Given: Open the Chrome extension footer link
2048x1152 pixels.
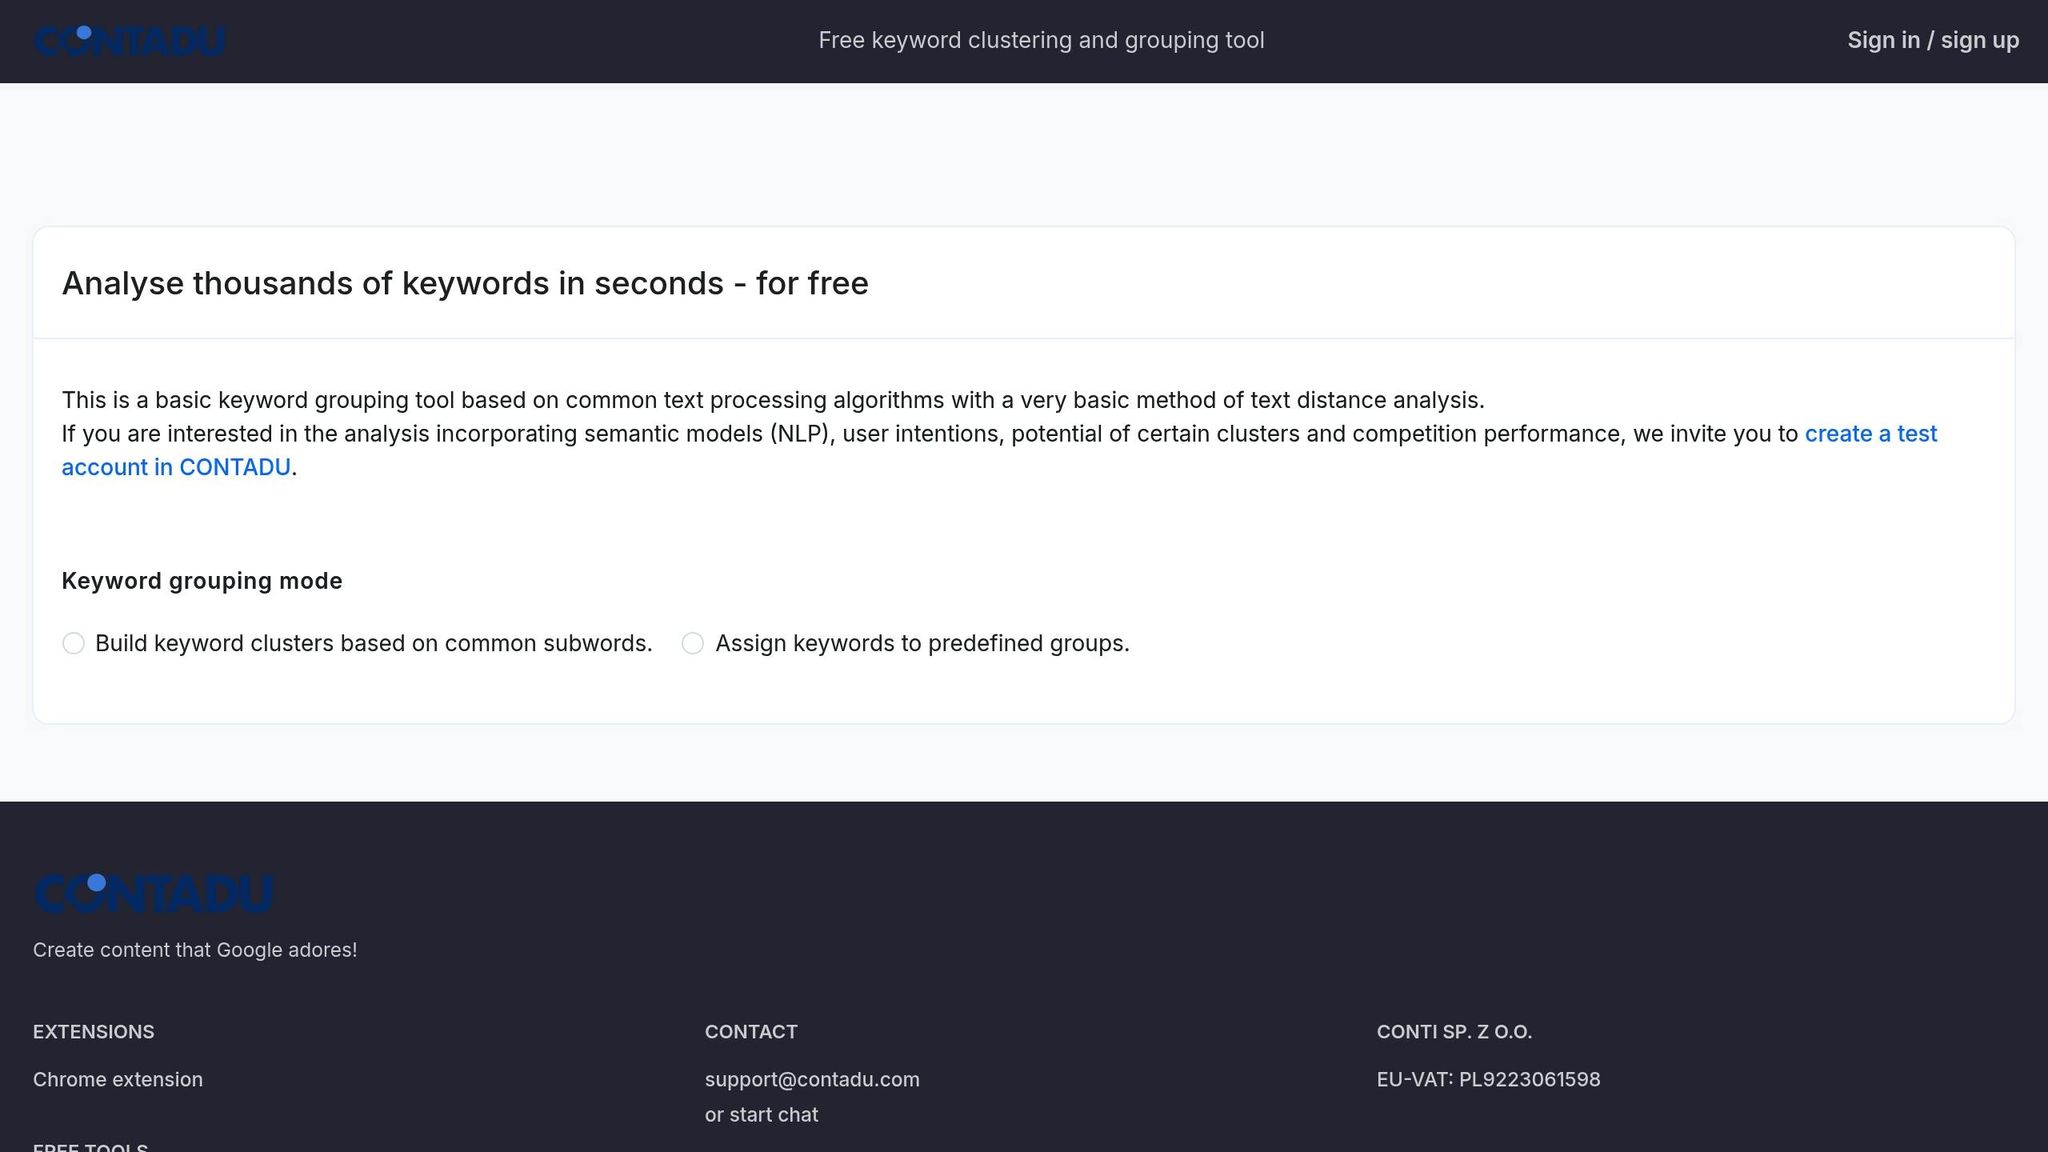Looking at the screenshot, I should coord(118,1080).
